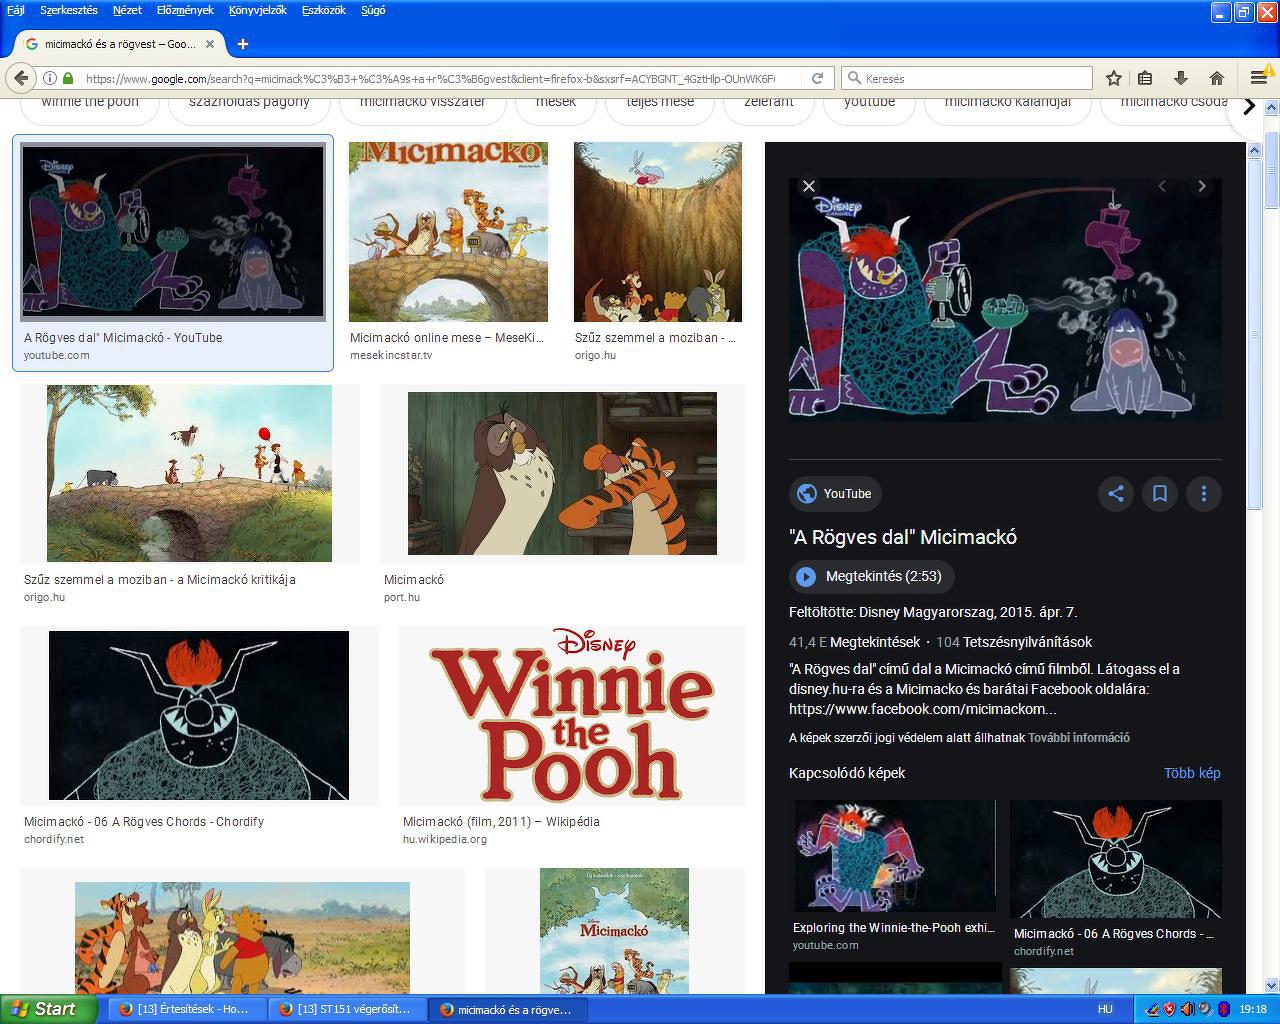
Task: Click the HU language indicator
Action: pos(1105,1009)
